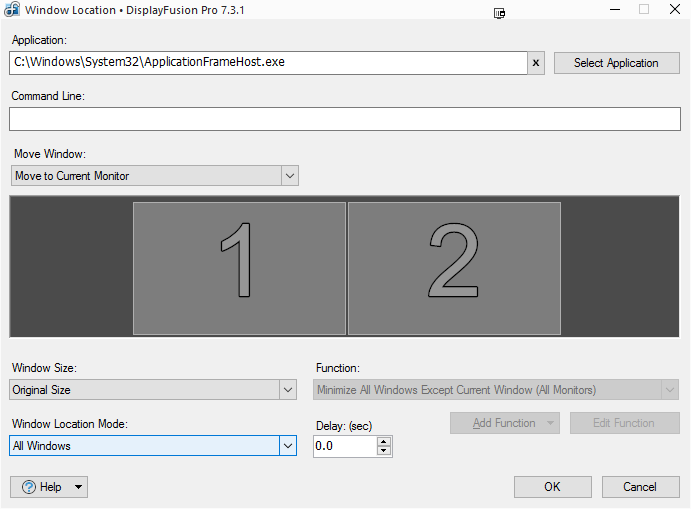Confirm the dialog with OK
Image resolution: width=691 pixels, height=509 pixels.
tap(552, 487)
